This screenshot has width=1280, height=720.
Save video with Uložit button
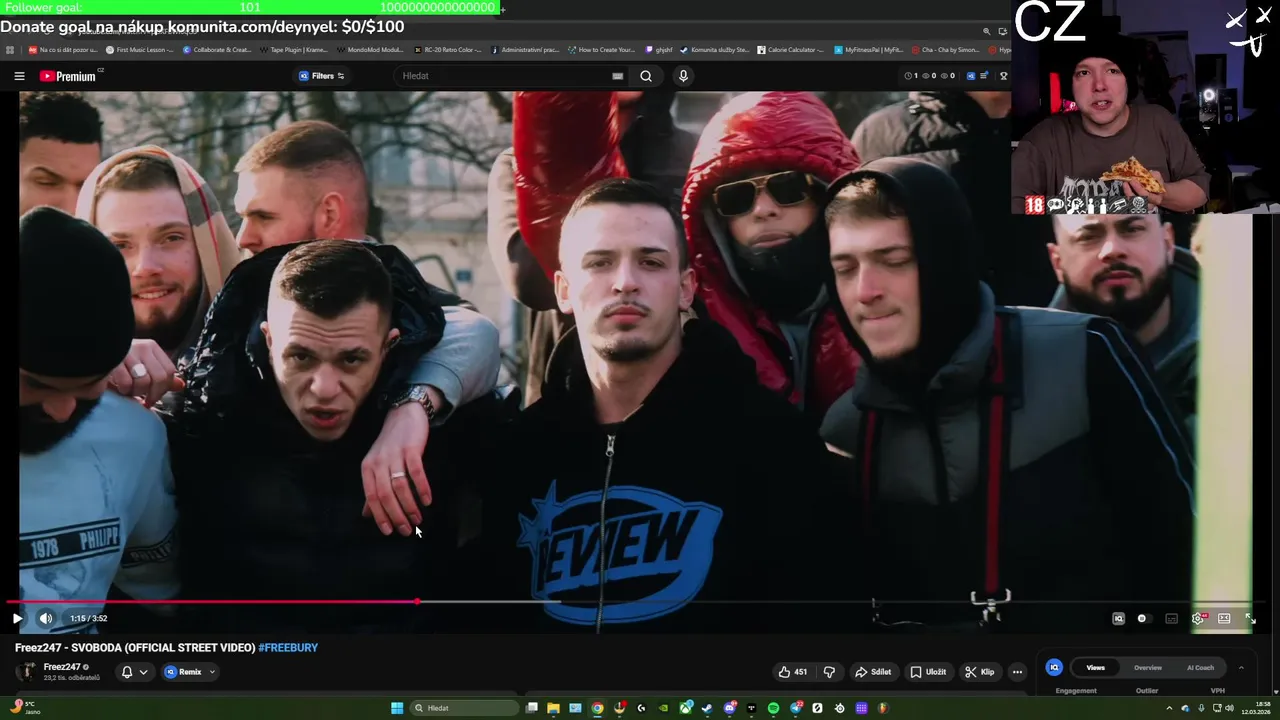click(x=928, y=672)
